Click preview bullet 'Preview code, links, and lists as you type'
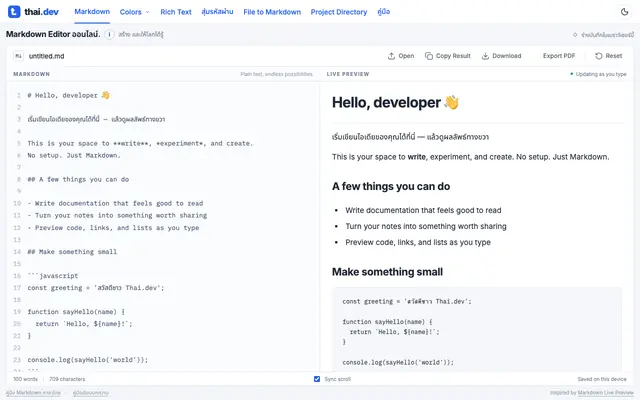This screenshot has width=640, height=400. [418, 242]
